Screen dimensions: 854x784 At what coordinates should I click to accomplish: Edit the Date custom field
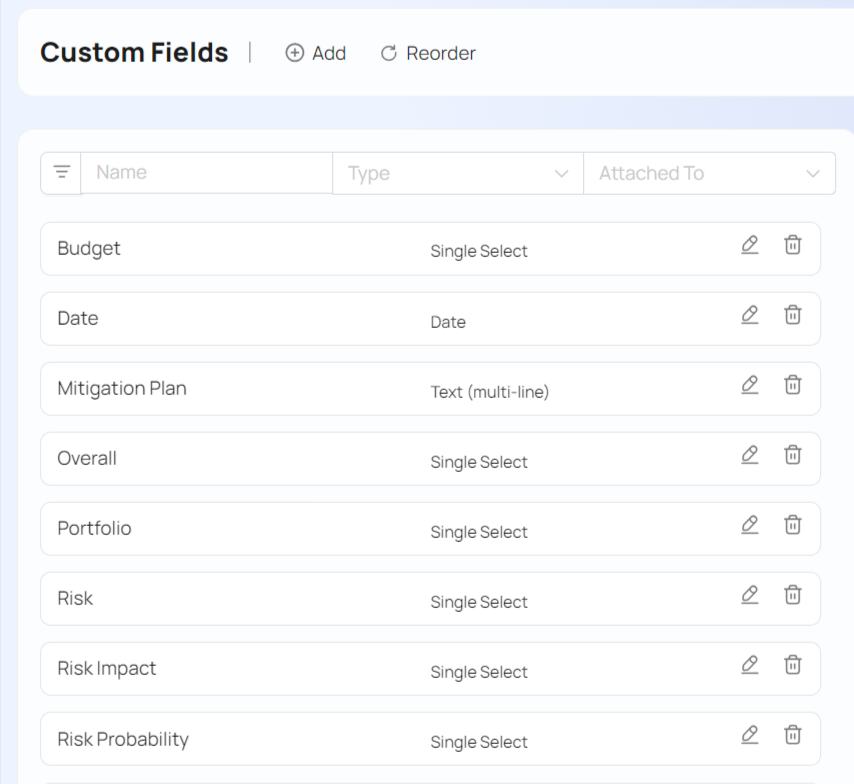(750, 315)
